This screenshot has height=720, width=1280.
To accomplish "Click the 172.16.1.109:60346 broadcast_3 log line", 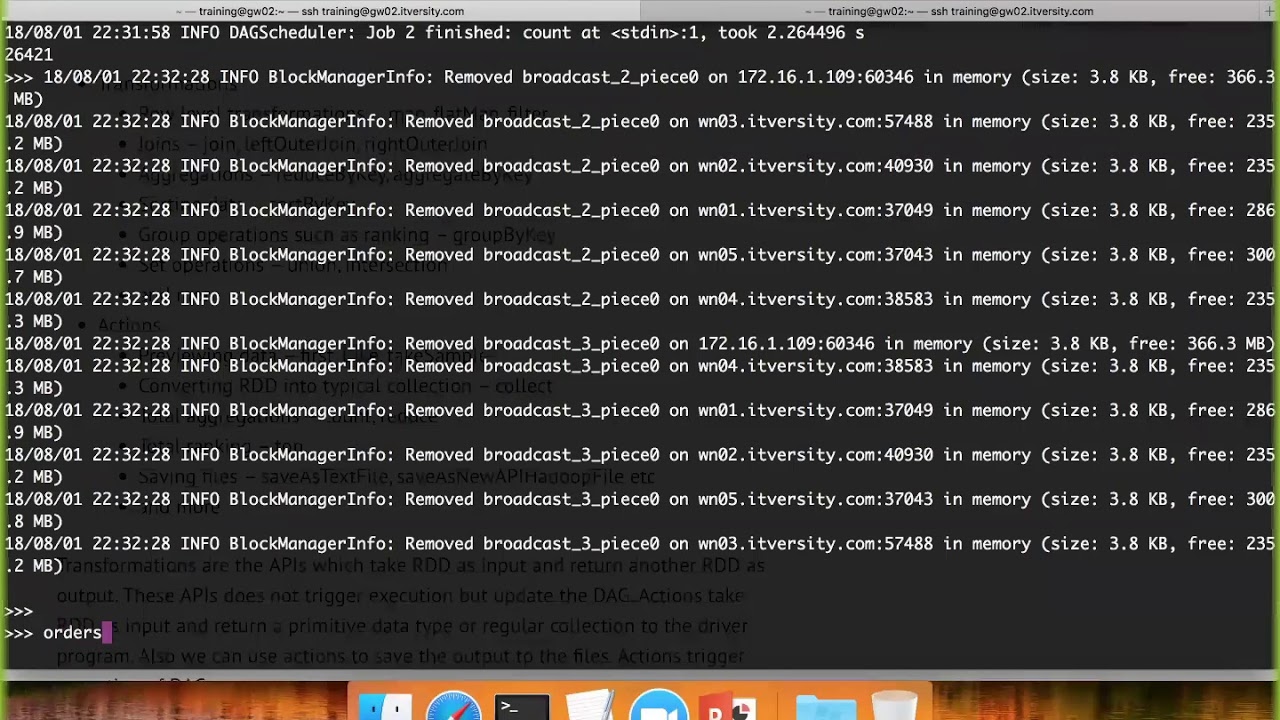I will pyautogui.click(x=640, y=343).
